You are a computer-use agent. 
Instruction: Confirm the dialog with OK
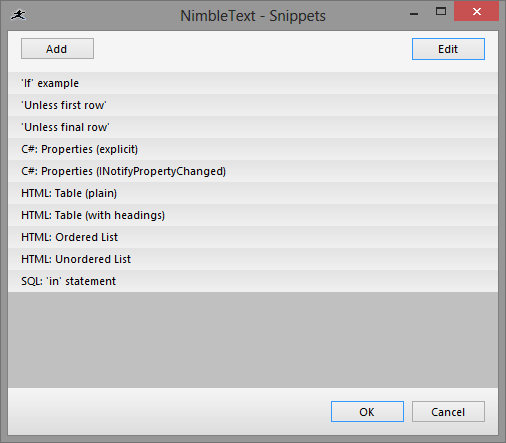367,412
